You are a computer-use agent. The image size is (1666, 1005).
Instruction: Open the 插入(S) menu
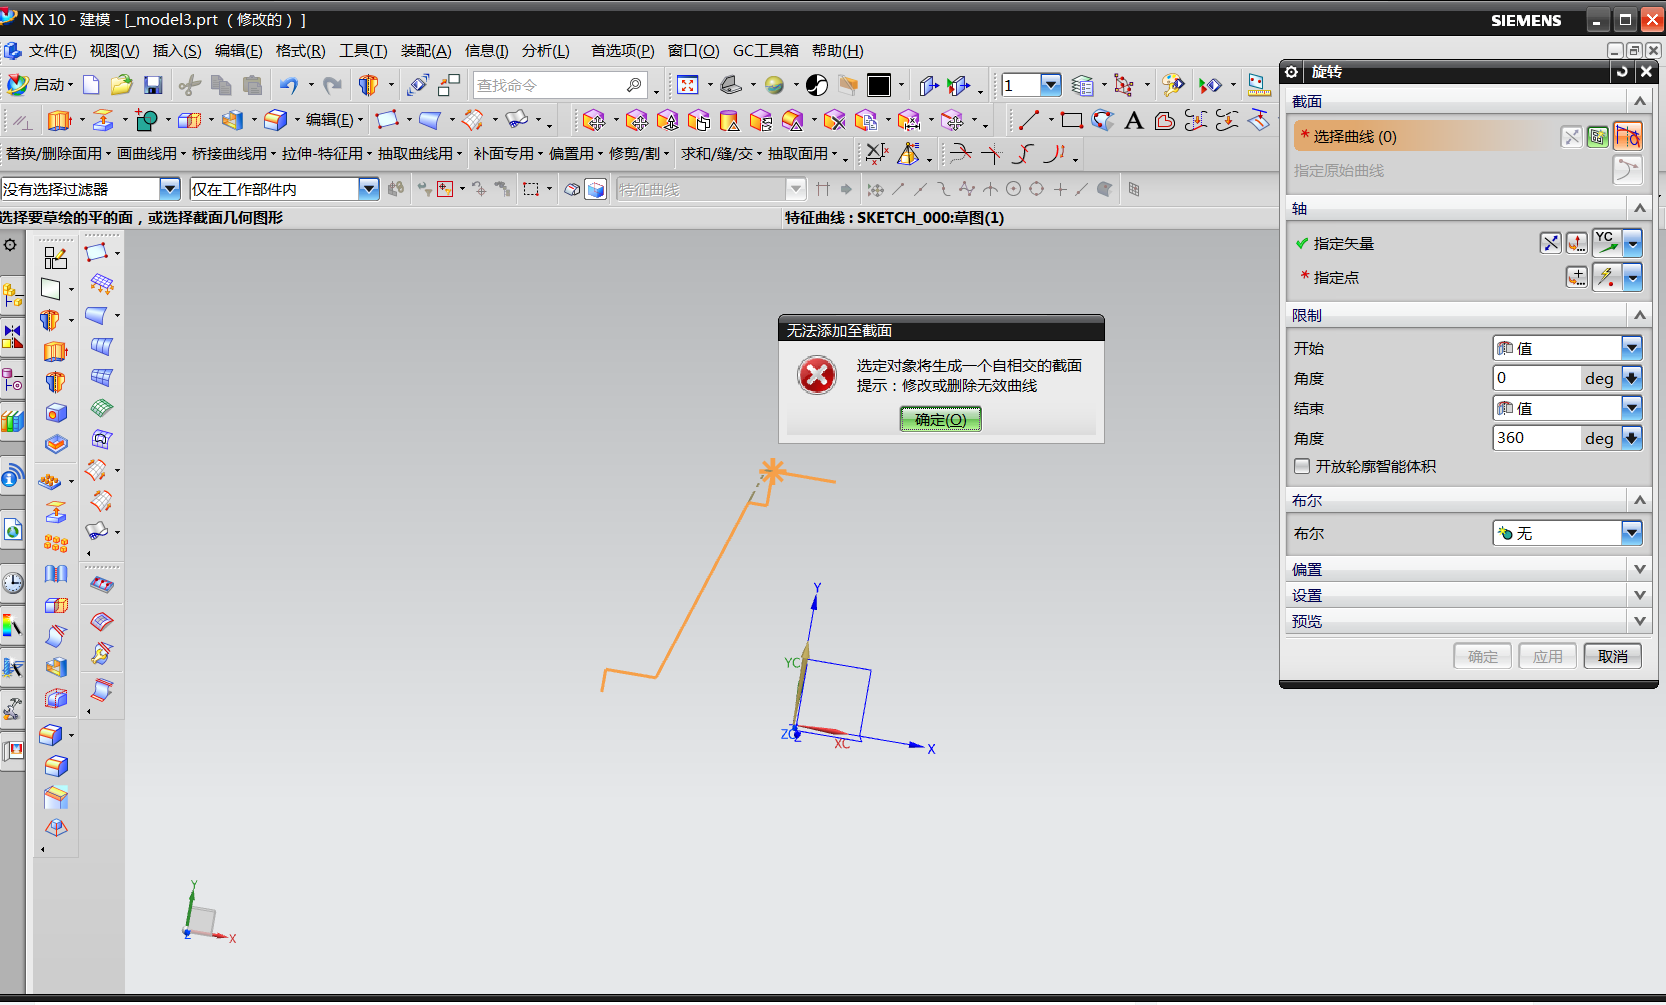pos(177,51)
